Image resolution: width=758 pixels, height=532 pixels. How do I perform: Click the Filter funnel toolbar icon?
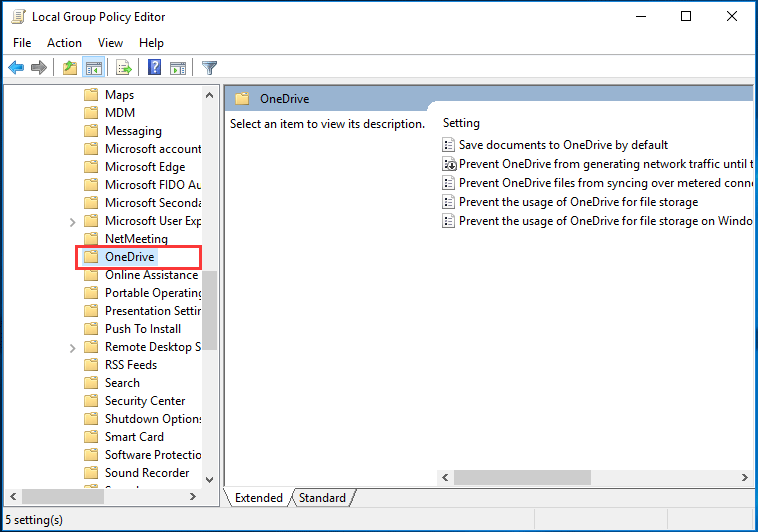pos(209,68)
